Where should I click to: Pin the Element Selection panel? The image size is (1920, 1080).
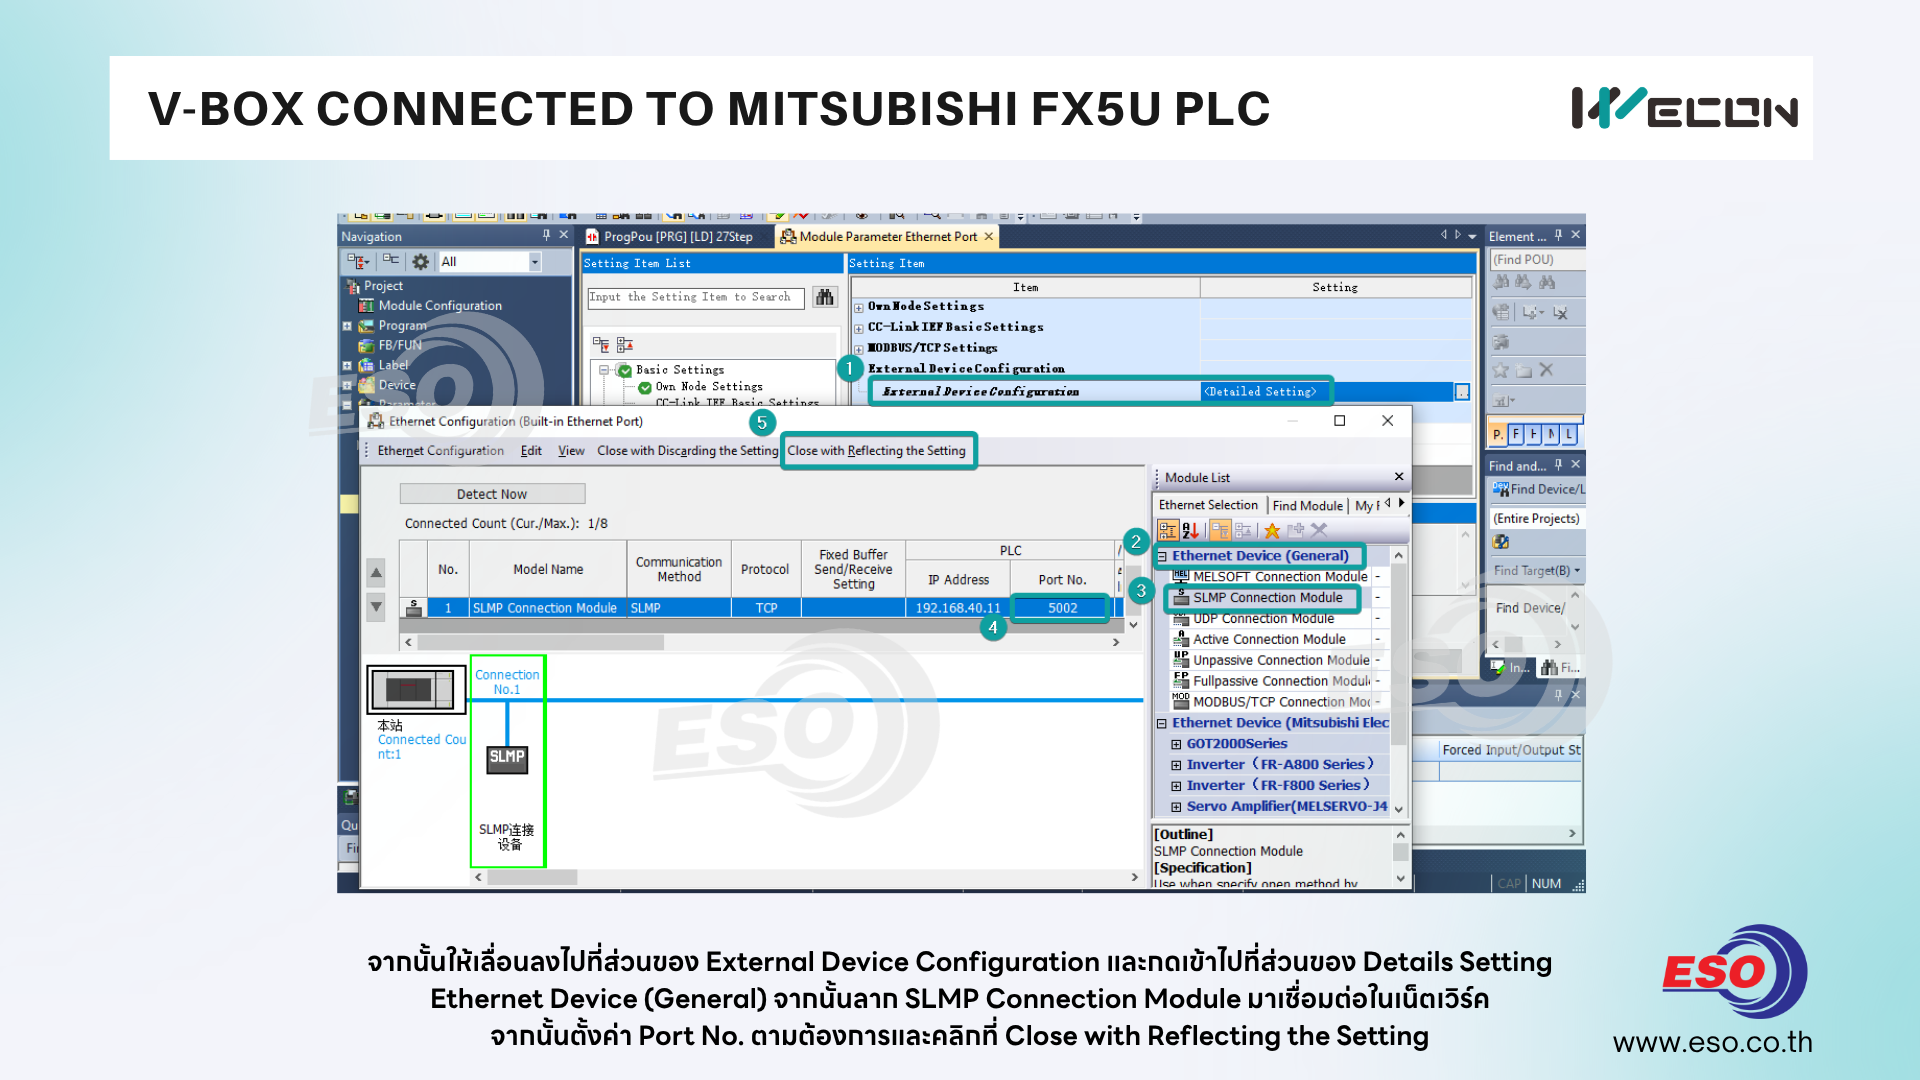tap(1558, 235)
